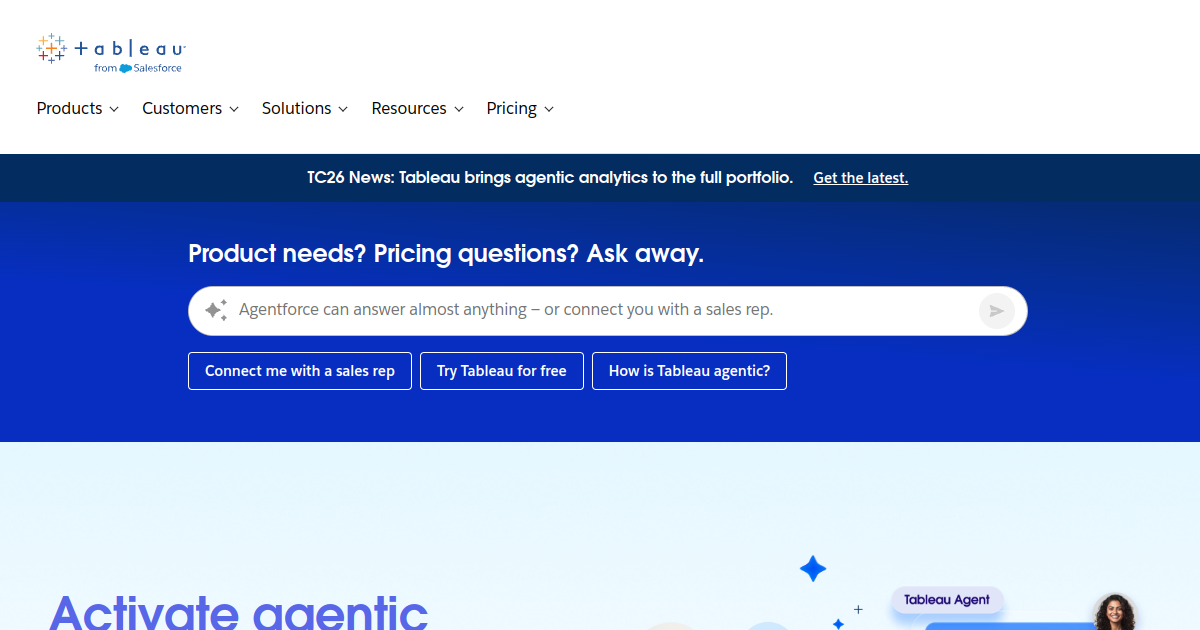The width and height of the screenshot is (1200, 630).
Task: Click the woman's avatar photo
Action: pyautogui.click(x=1114, y=612)
